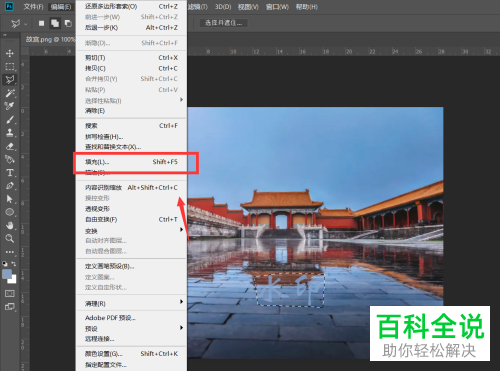500x371 pixels.
Task: Choose 清除(E) menu item
Action: 131,111
